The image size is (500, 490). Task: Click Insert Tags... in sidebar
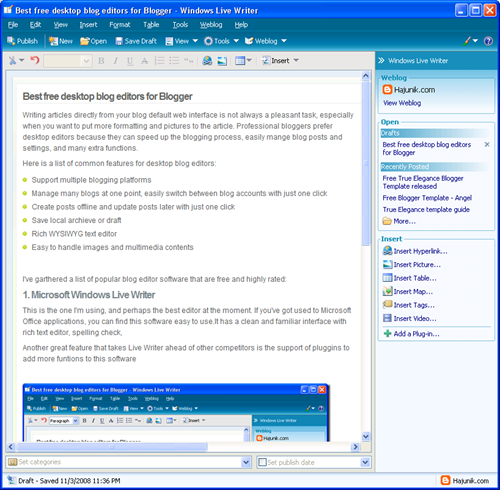tap(409, 305)
